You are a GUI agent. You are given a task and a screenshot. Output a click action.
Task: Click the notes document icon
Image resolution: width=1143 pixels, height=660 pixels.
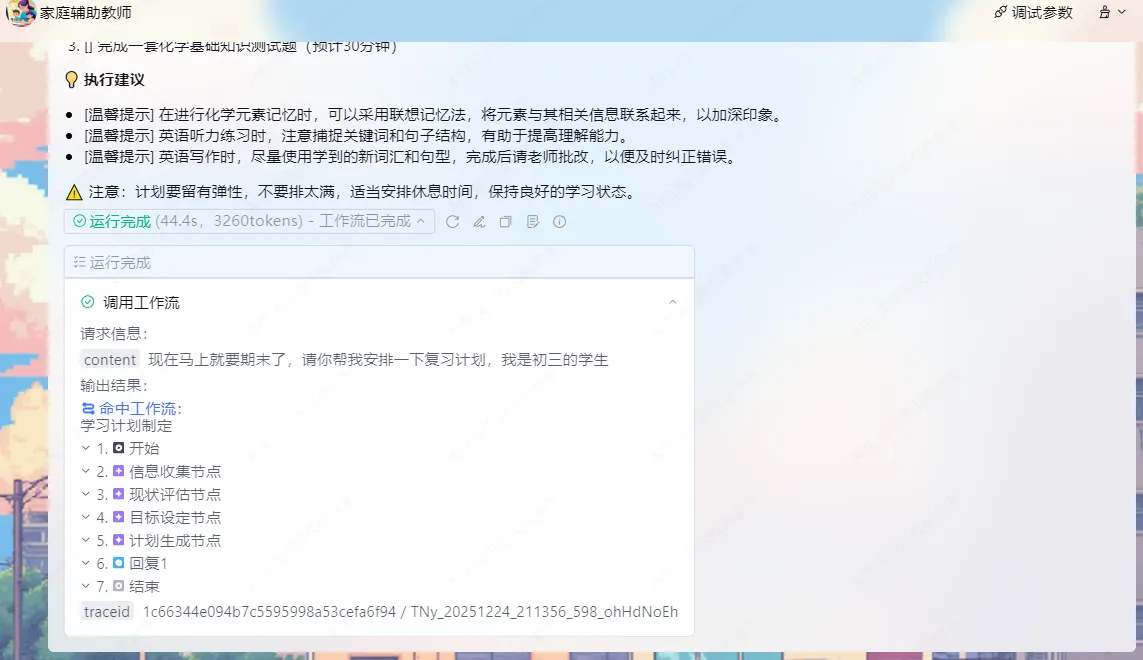click(x=533, y=222)
